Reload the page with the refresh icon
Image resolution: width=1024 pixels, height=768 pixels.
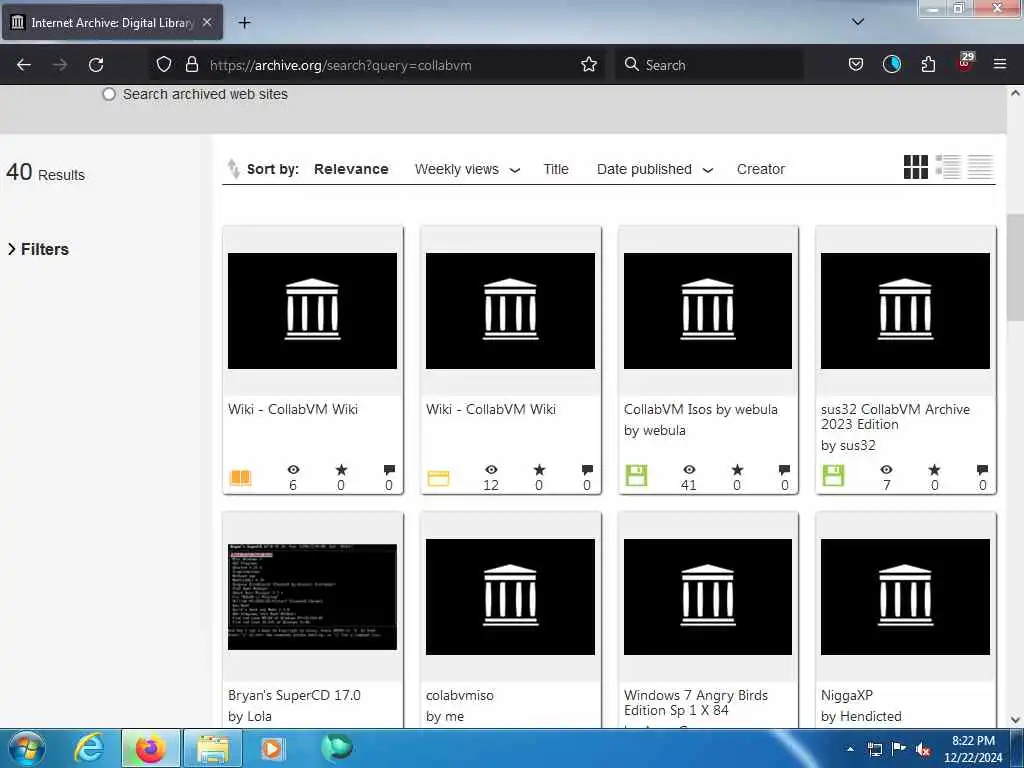click(x=96, y=65)
